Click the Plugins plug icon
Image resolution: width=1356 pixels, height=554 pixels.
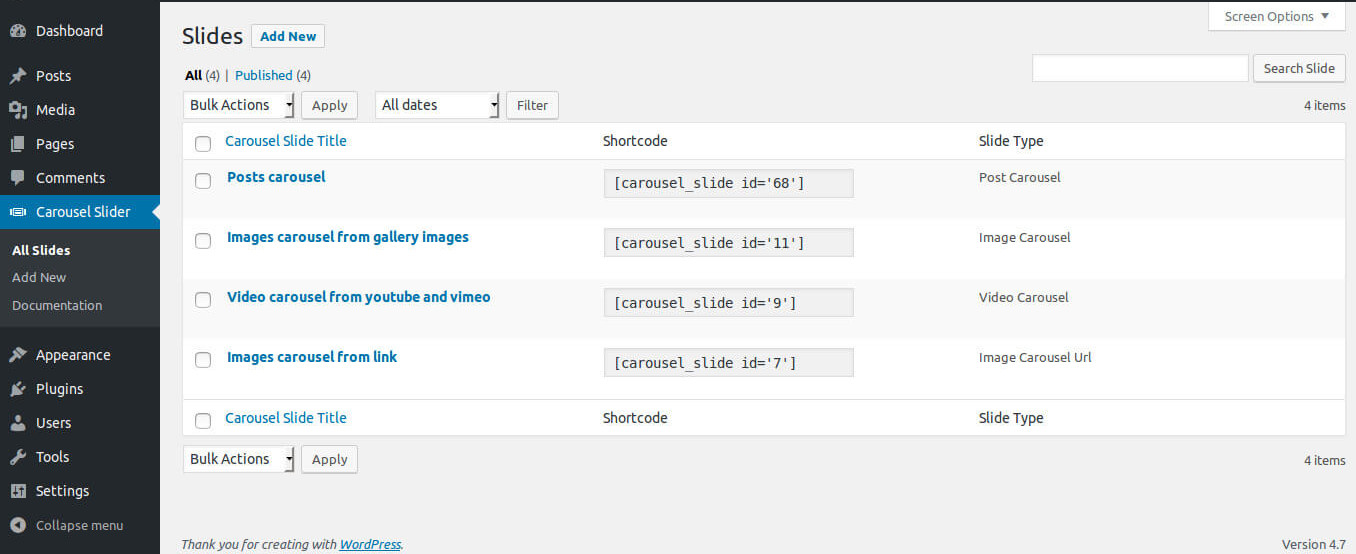[18, 389]
